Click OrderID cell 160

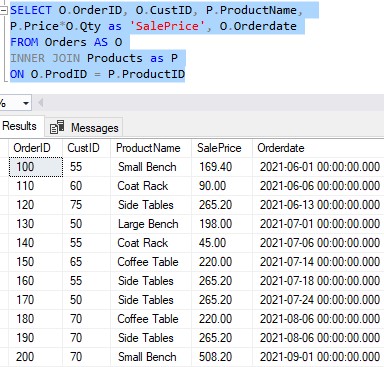click(35, 281)
